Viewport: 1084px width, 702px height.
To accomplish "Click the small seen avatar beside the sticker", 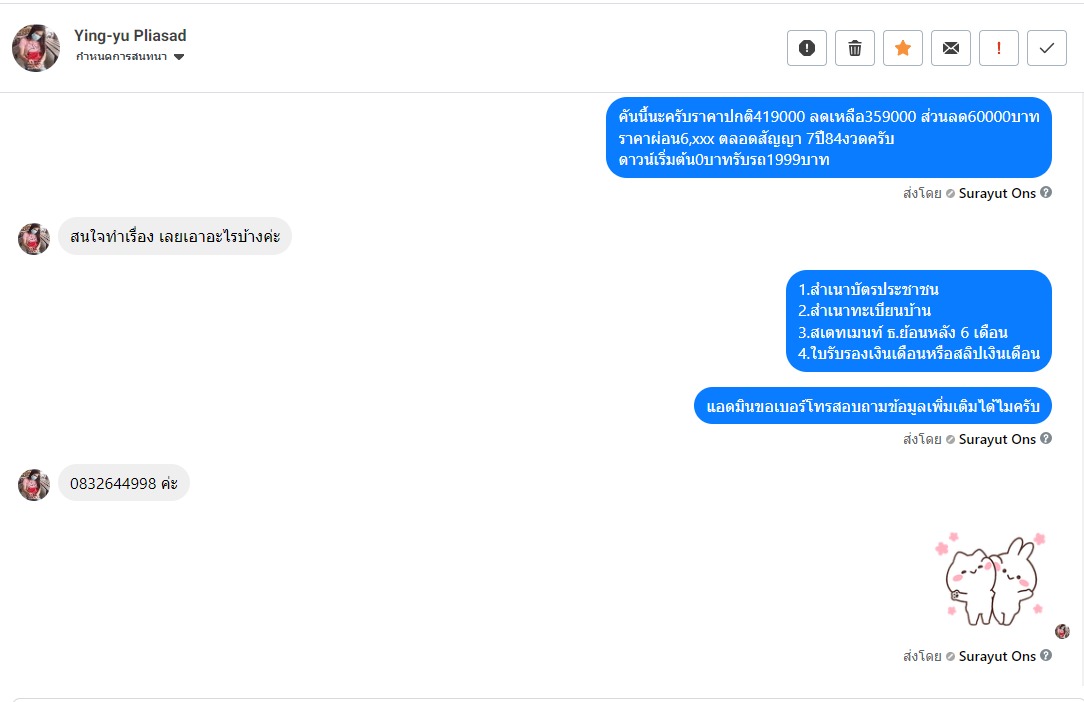I will click(x=1062, y=631).
